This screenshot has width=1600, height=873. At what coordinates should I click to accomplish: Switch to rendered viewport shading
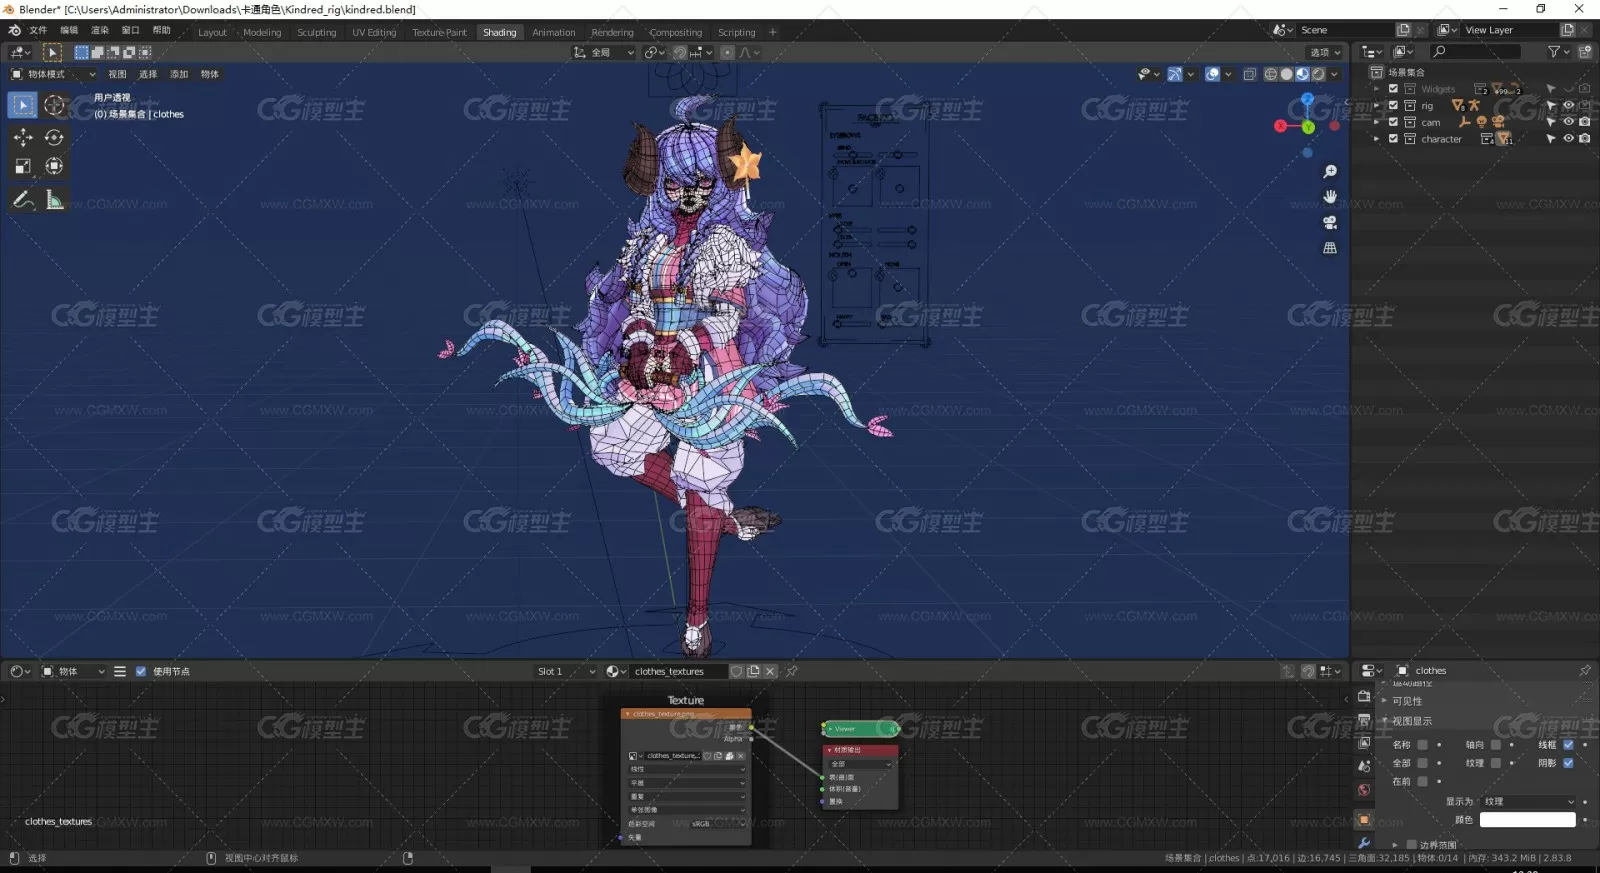coord(1319,74)
